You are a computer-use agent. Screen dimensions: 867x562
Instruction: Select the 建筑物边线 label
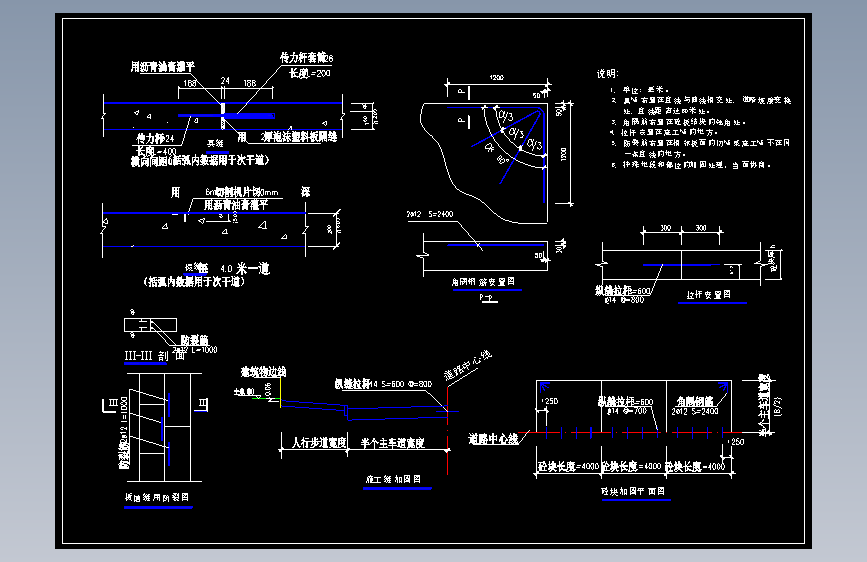tap(263, 372)
